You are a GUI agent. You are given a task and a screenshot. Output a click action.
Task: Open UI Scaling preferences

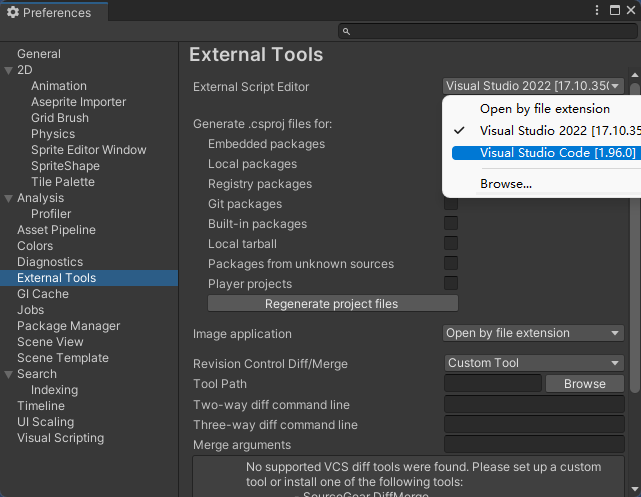click(x=45, y=421)
